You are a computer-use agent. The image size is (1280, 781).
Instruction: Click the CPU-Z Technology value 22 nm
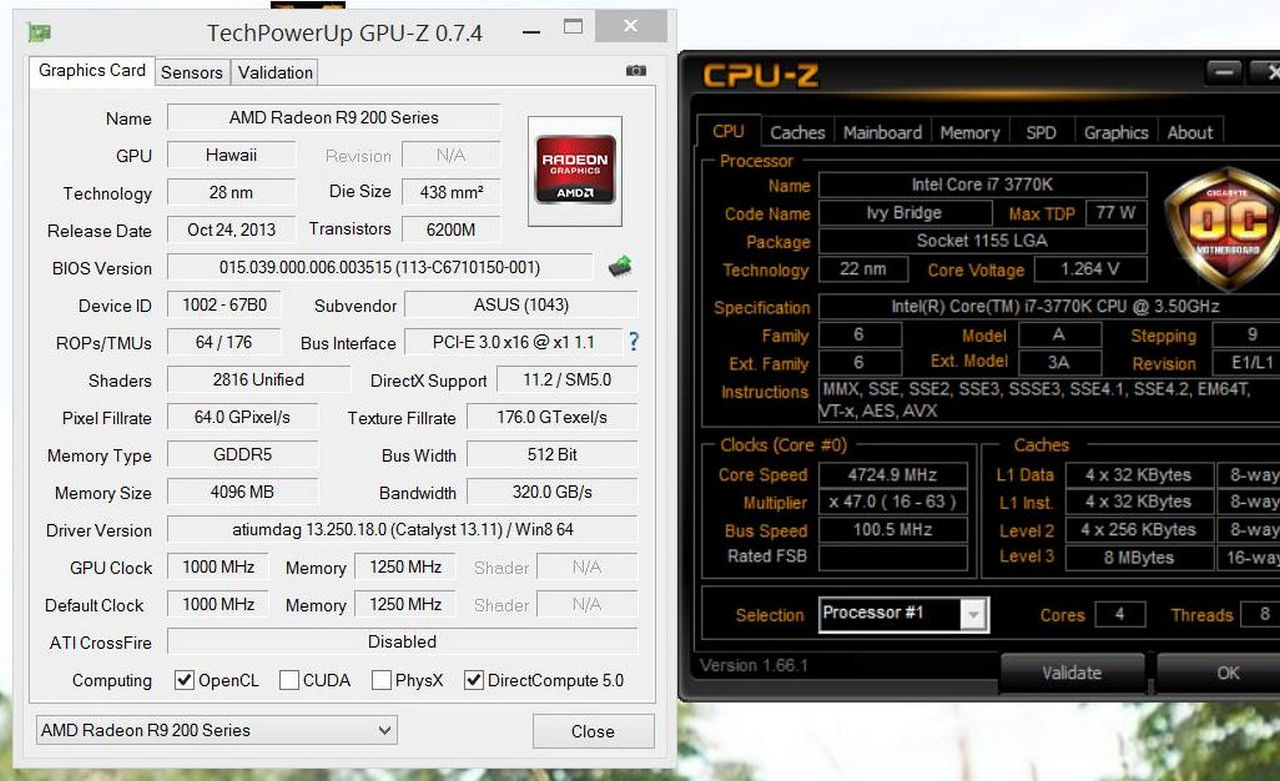click(x=864, y=269)
